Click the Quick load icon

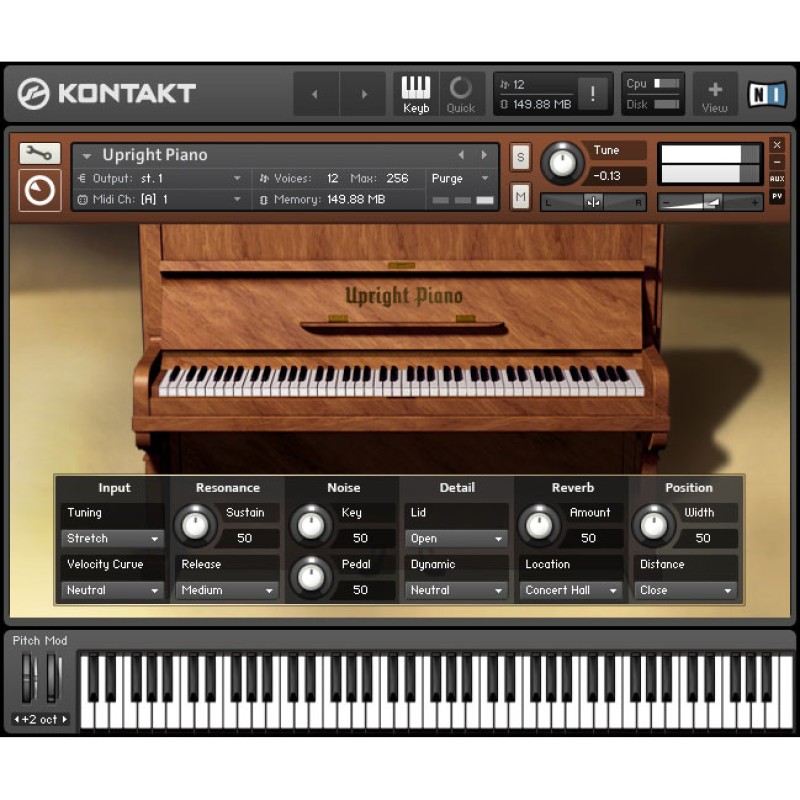tap(460, 94)
